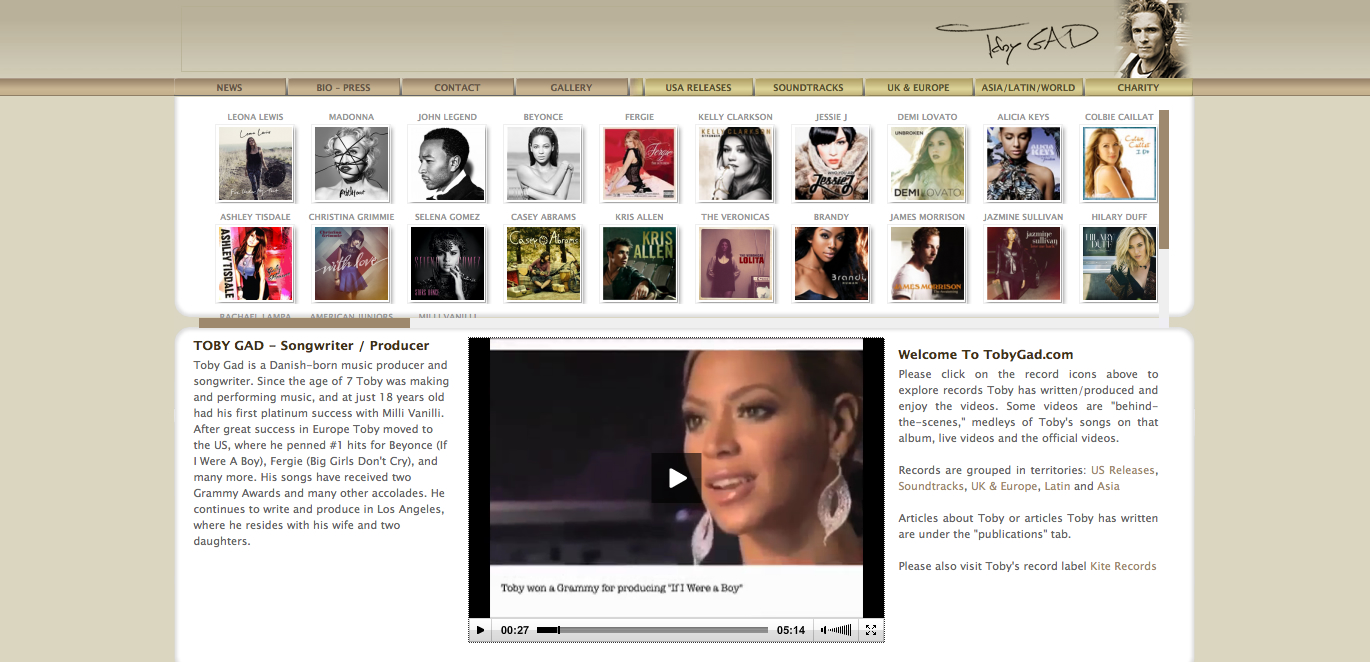This screenshot has width=1370, height=662.
Task: Open the John Legend record icon
Action: [x=448, y=164]
